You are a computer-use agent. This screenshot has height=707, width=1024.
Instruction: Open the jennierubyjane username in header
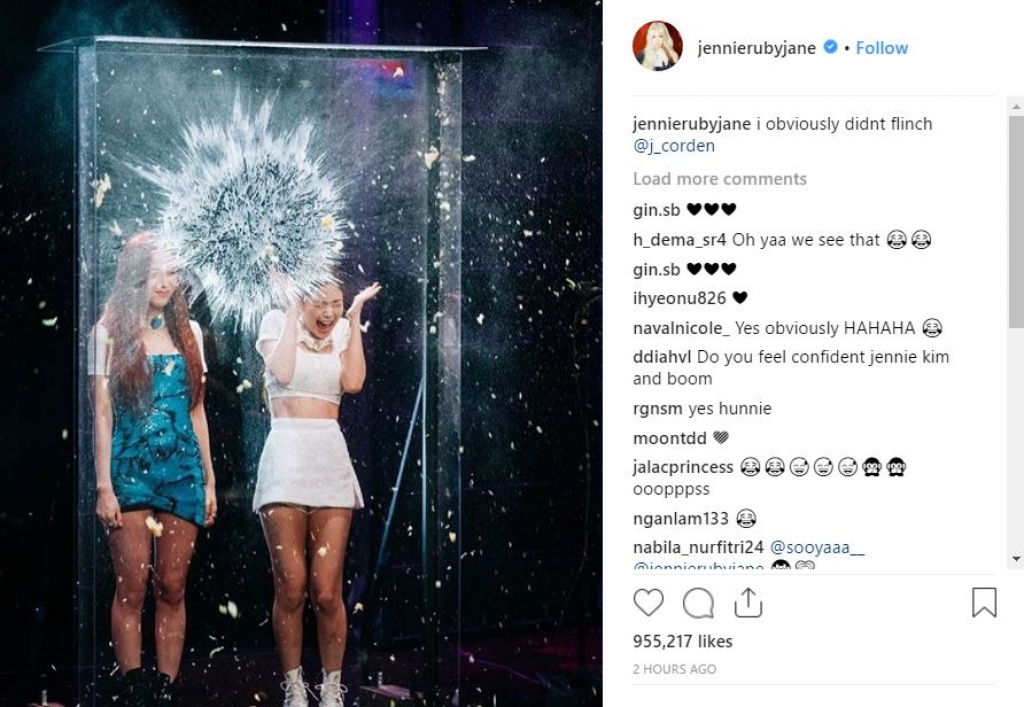[x=756, y=48]
